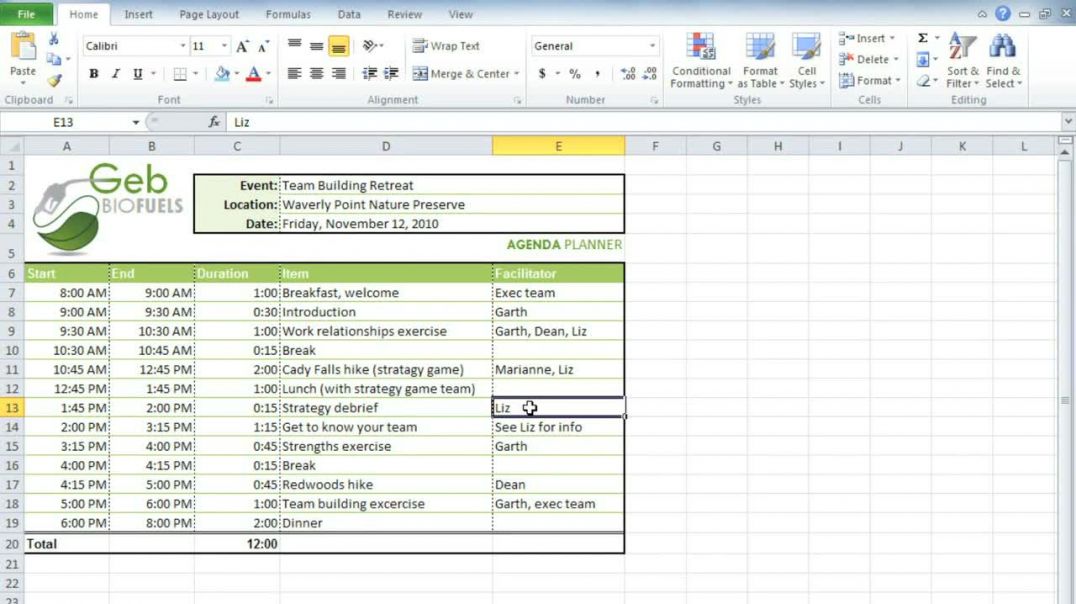Open the font size dropdown
The width and height of the screenshot is (1076, 604).
[x=224, y=46]
